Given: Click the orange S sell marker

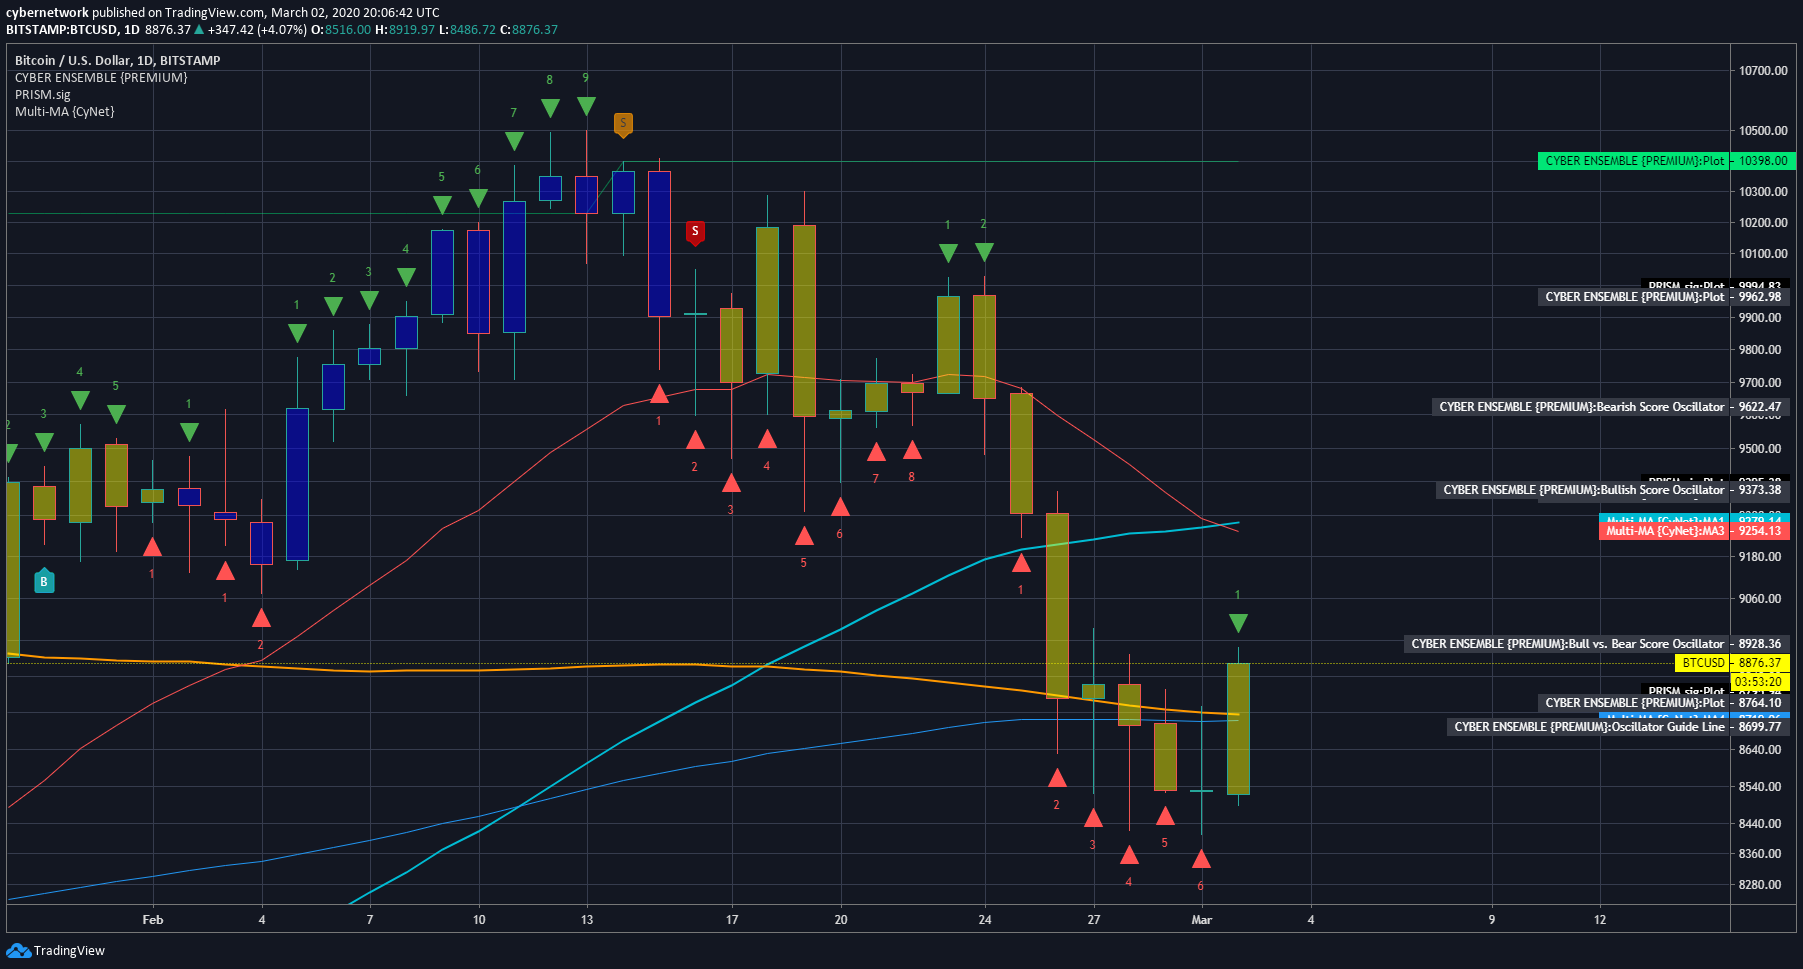Looking at the screenshot, I should (x=623, y=124).
